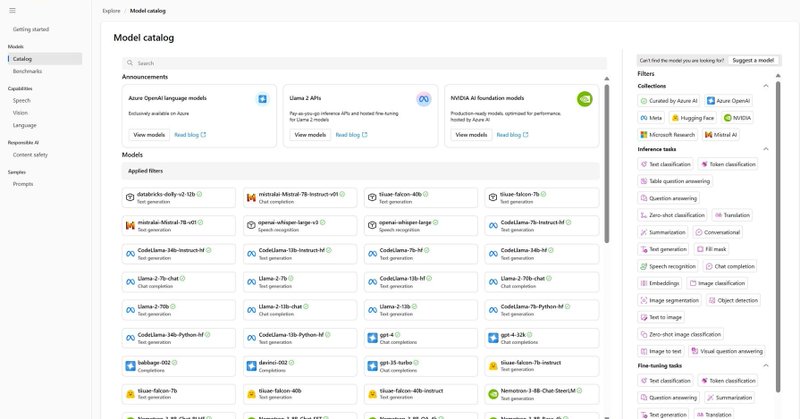Click the Meta icon on Llama-2-7b-chat
Viewport: 800px width, 419px height.
pyautogui.click(x=130, y=282)
